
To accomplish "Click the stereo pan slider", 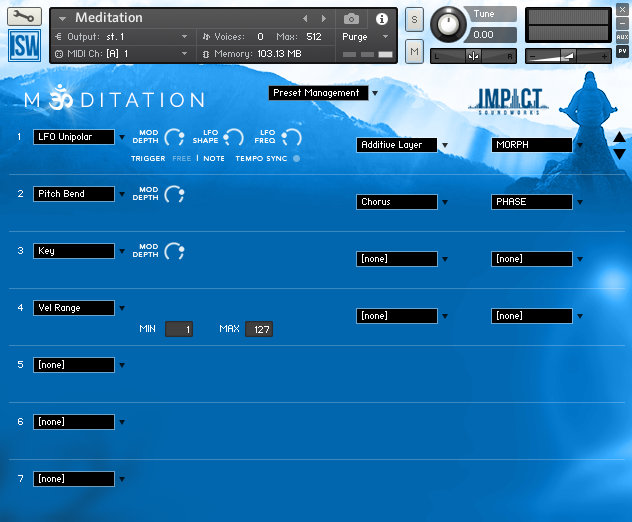I will (474, 56).
